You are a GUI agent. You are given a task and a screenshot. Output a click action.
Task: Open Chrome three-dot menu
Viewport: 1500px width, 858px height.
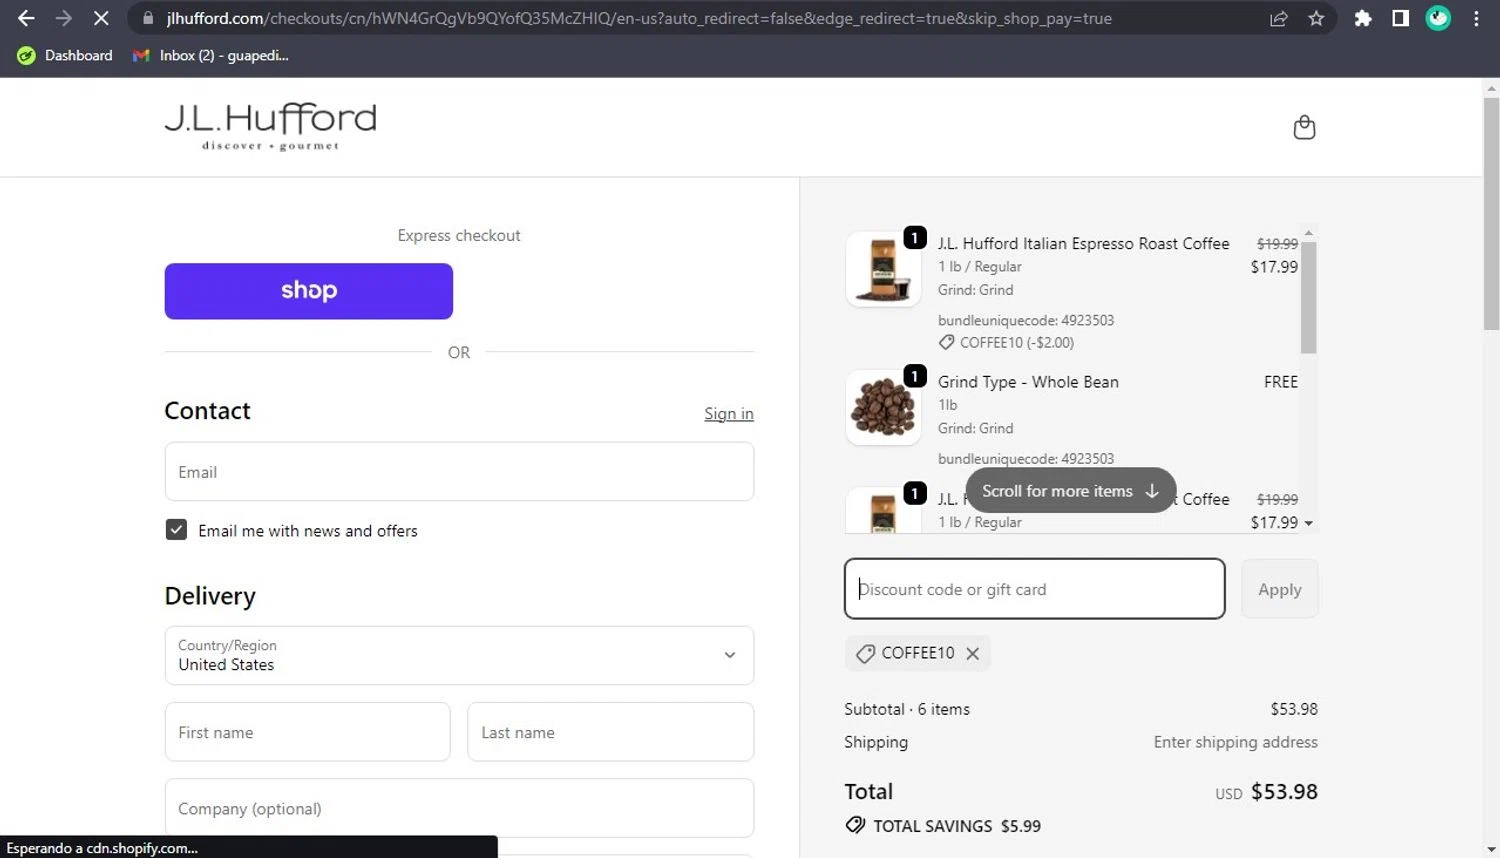pyautogui.click(x=1476, y=18)
